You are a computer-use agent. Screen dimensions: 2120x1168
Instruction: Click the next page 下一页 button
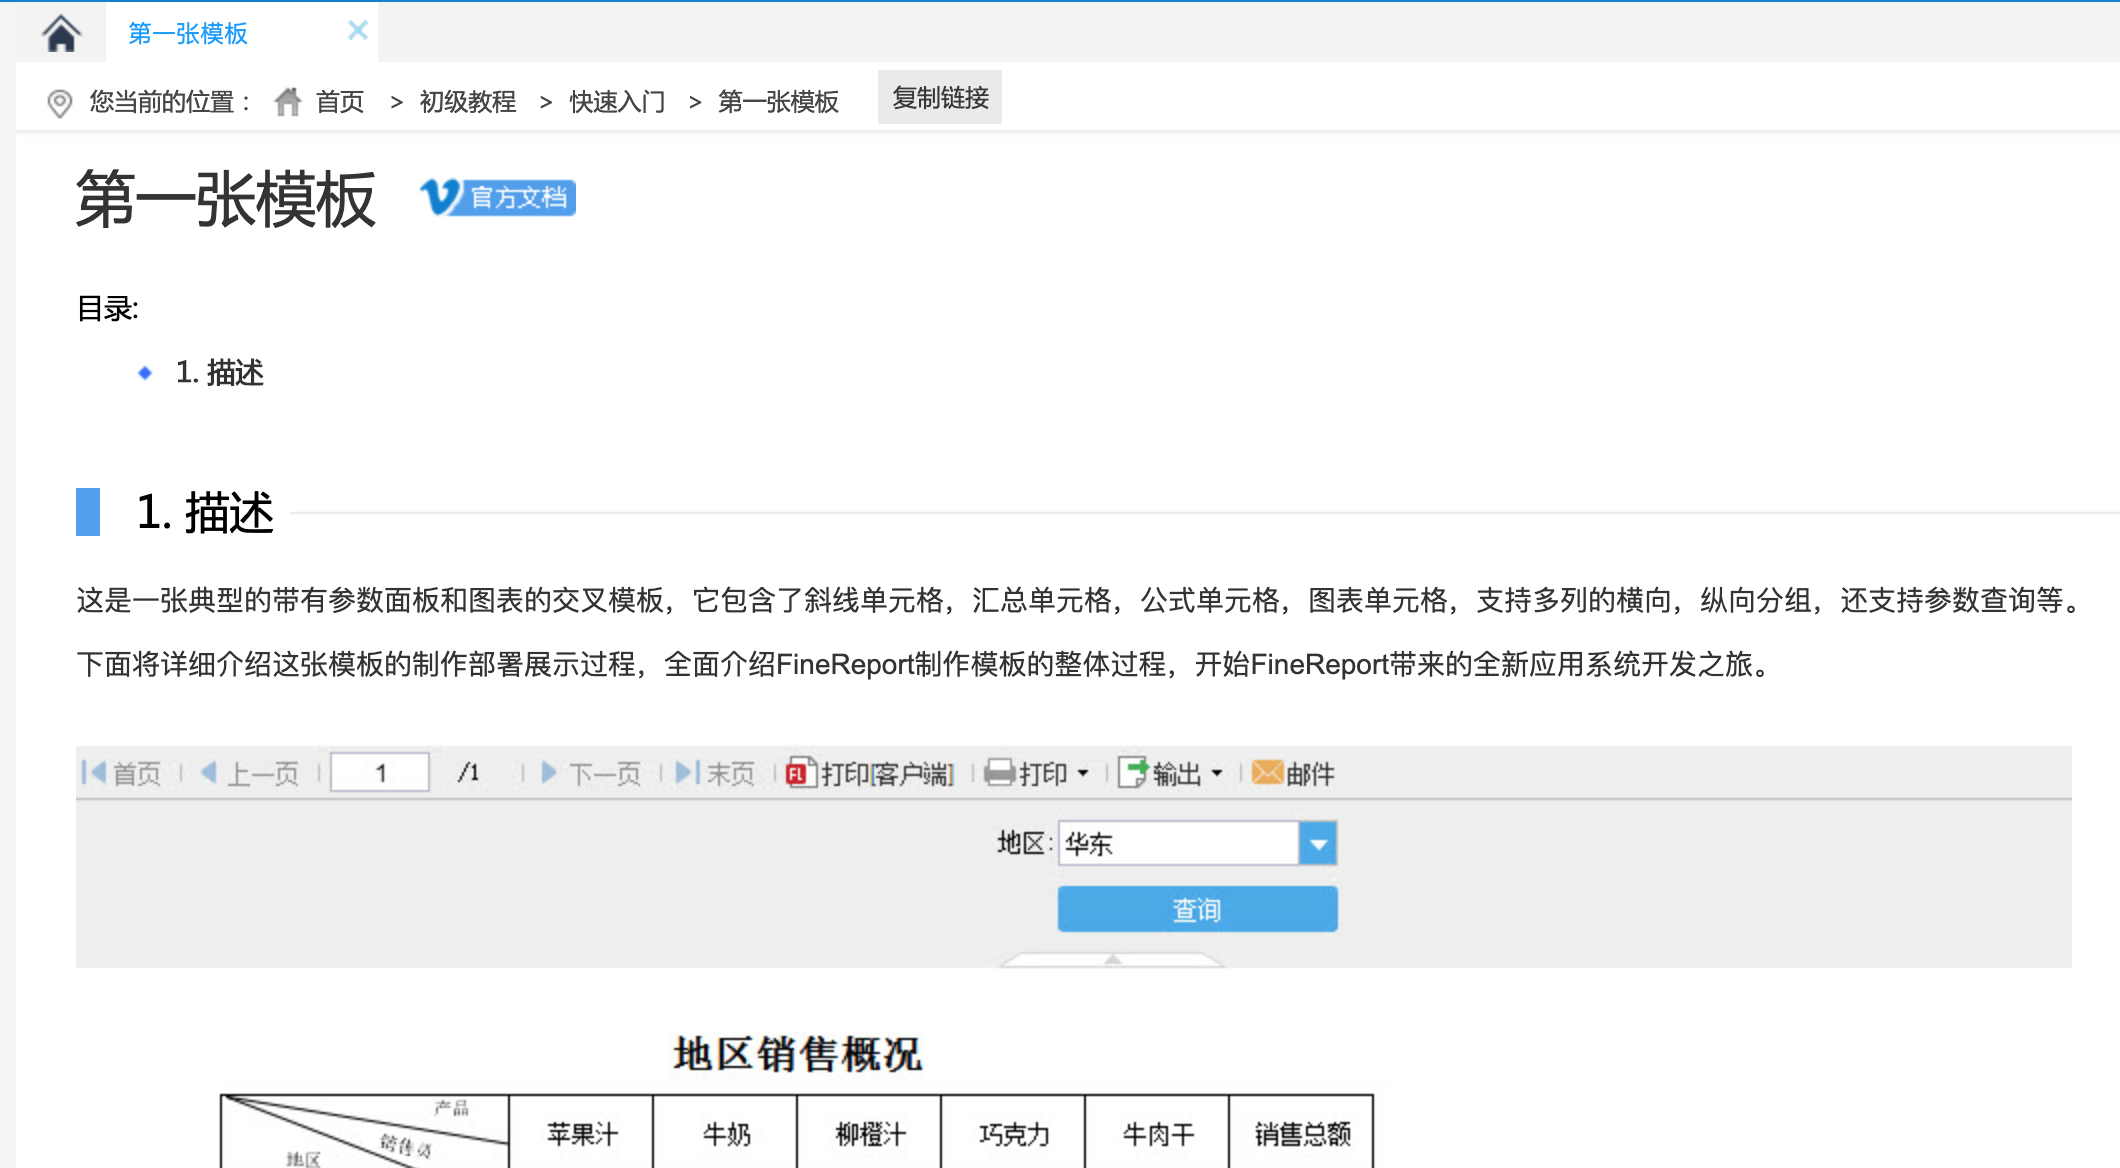pyautogui.click(x=590, y=773)
